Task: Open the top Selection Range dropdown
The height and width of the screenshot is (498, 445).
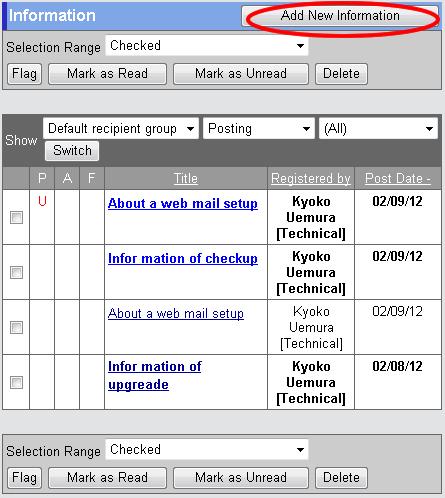Action: [x=207, y=46]
